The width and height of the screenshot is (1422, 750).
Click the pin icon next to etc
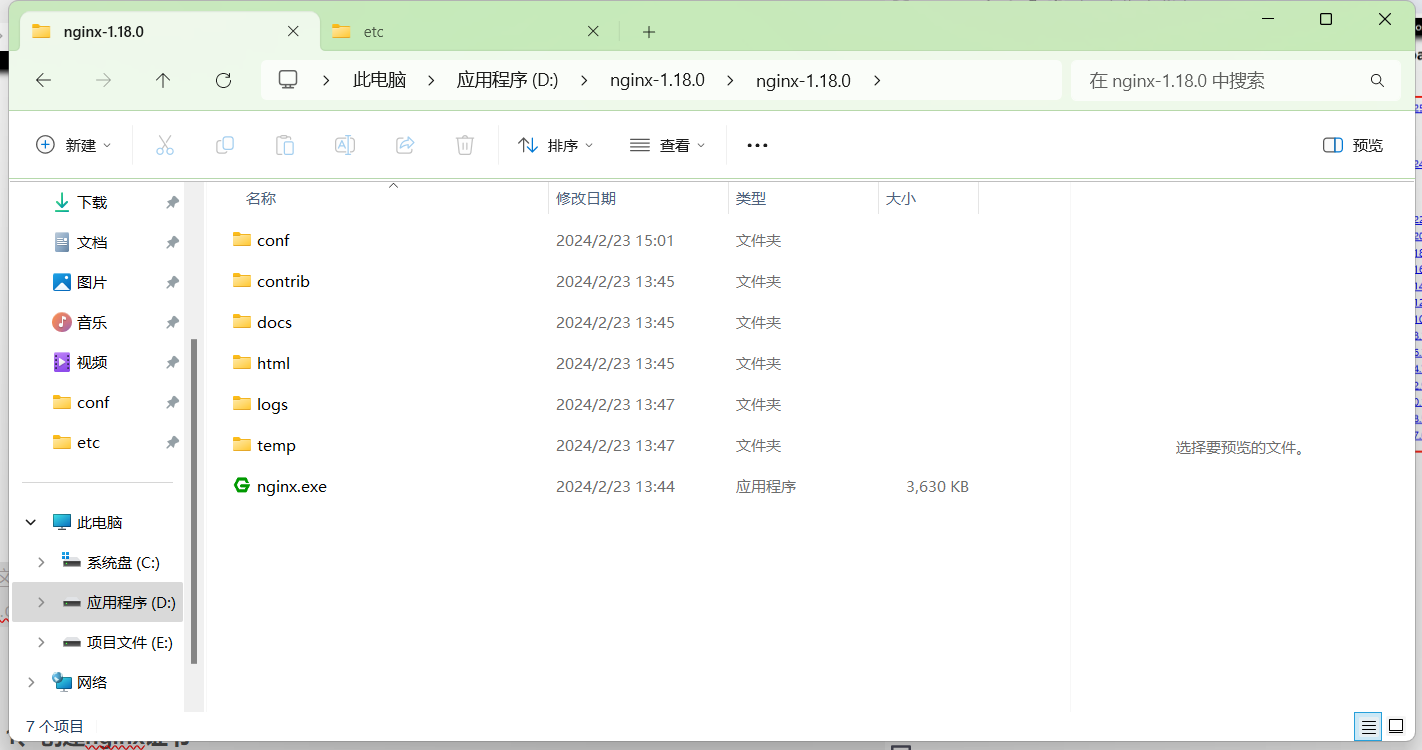[172, 442]
